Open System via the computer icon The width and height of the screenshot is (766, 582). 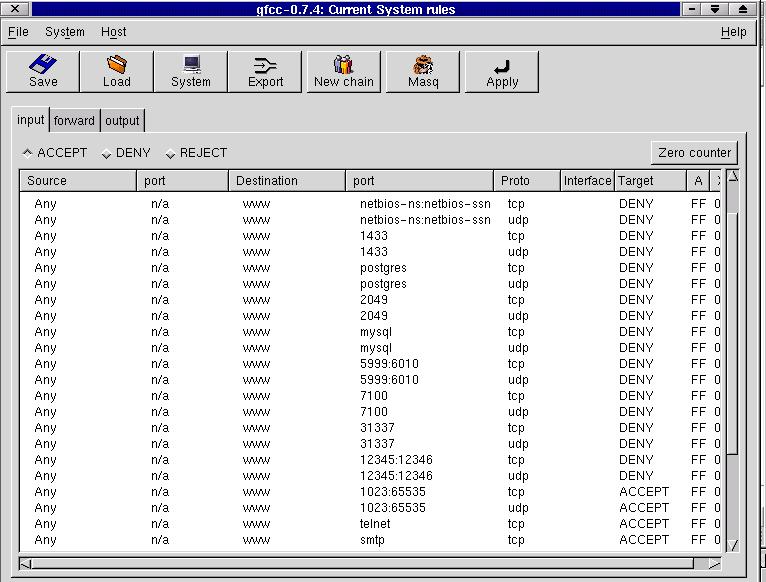(191, 65)
